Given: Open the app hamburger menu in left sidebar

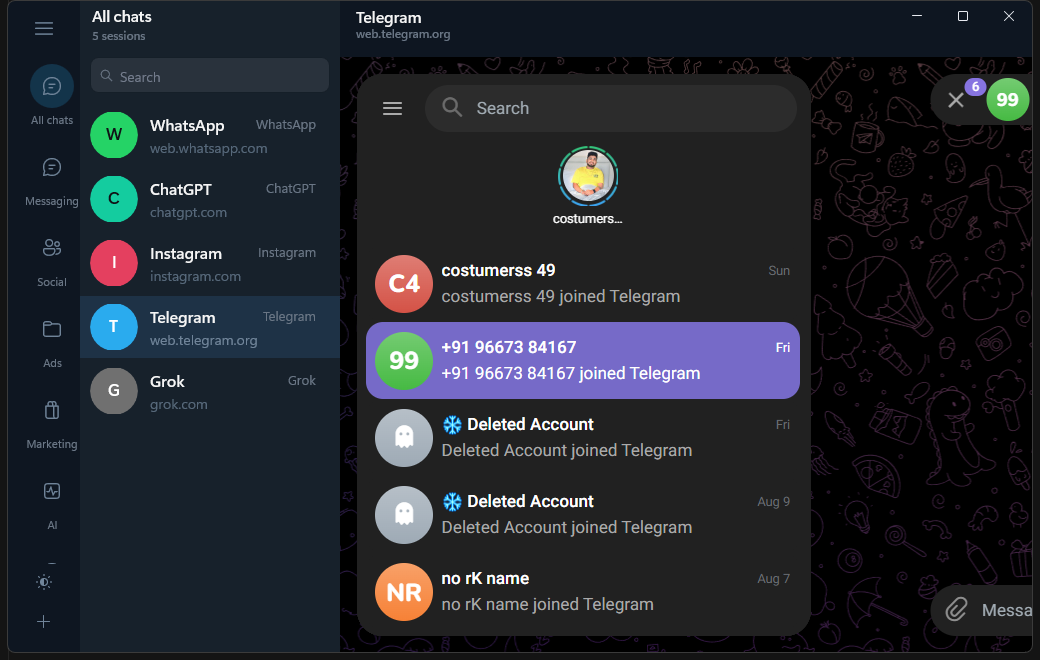Looking at the screenshot, I should tap(44, 29).
